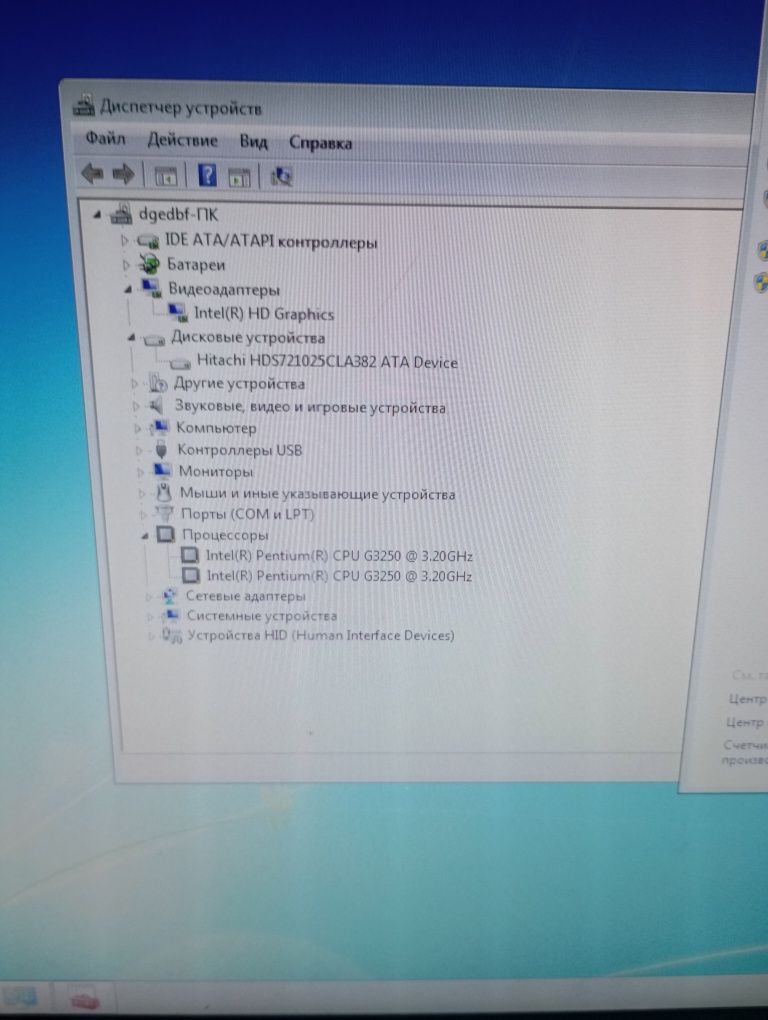
Task: Expand the Батареи node
Action: (x=126, y=265)
